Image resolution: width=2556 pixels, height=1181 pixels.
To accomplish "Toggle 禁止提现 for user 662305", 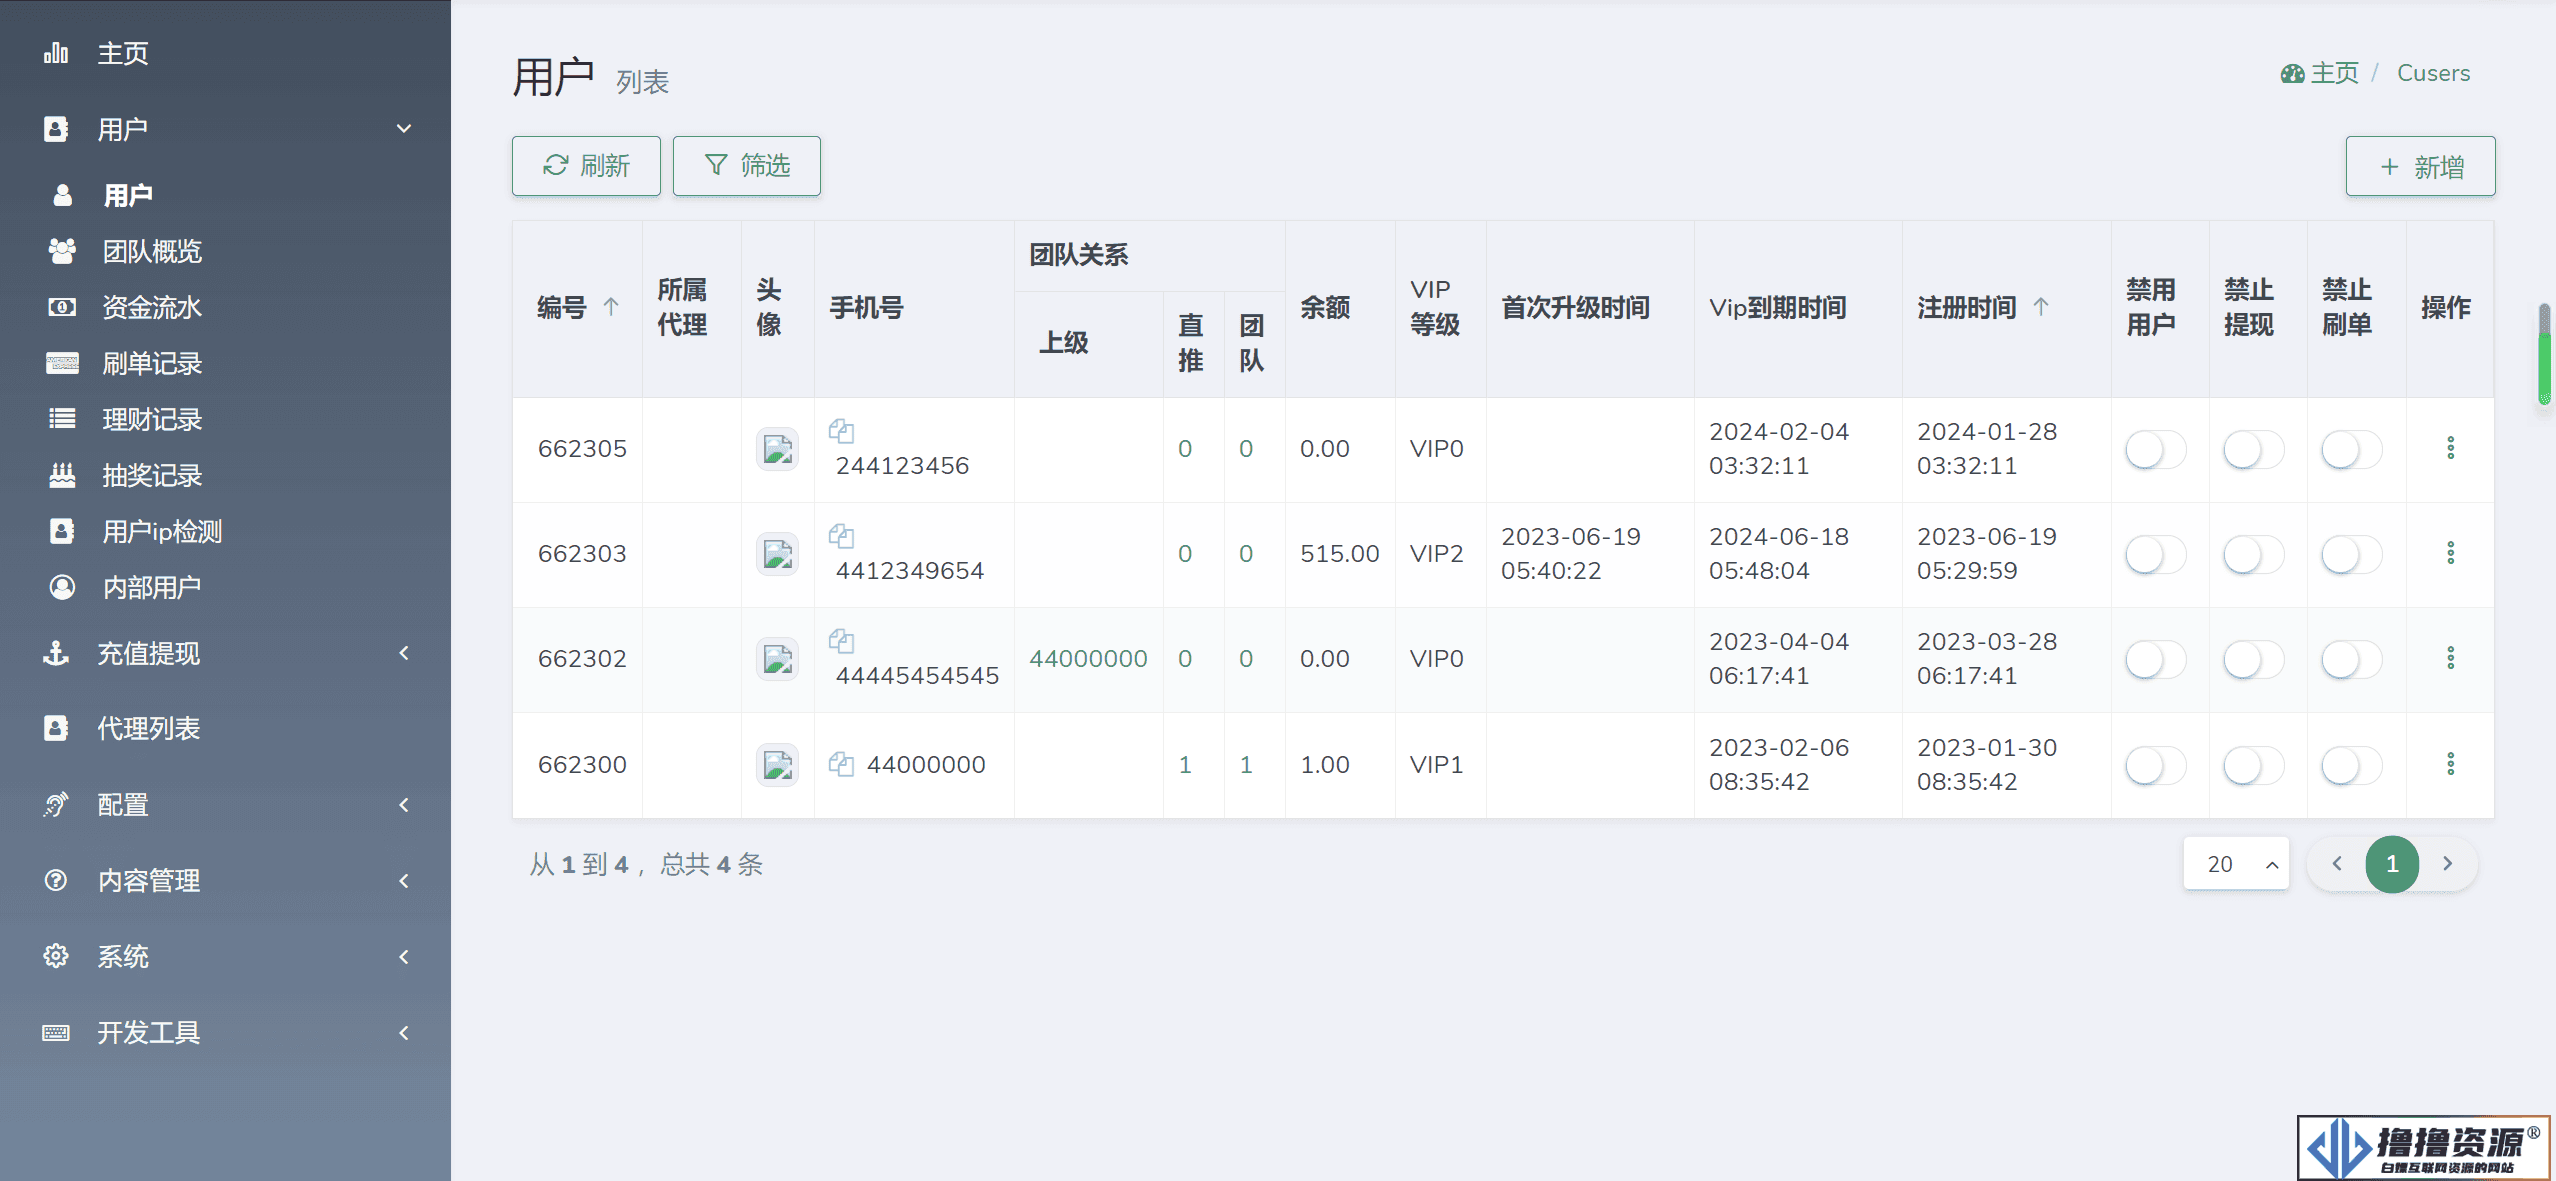I will 2253,450.
